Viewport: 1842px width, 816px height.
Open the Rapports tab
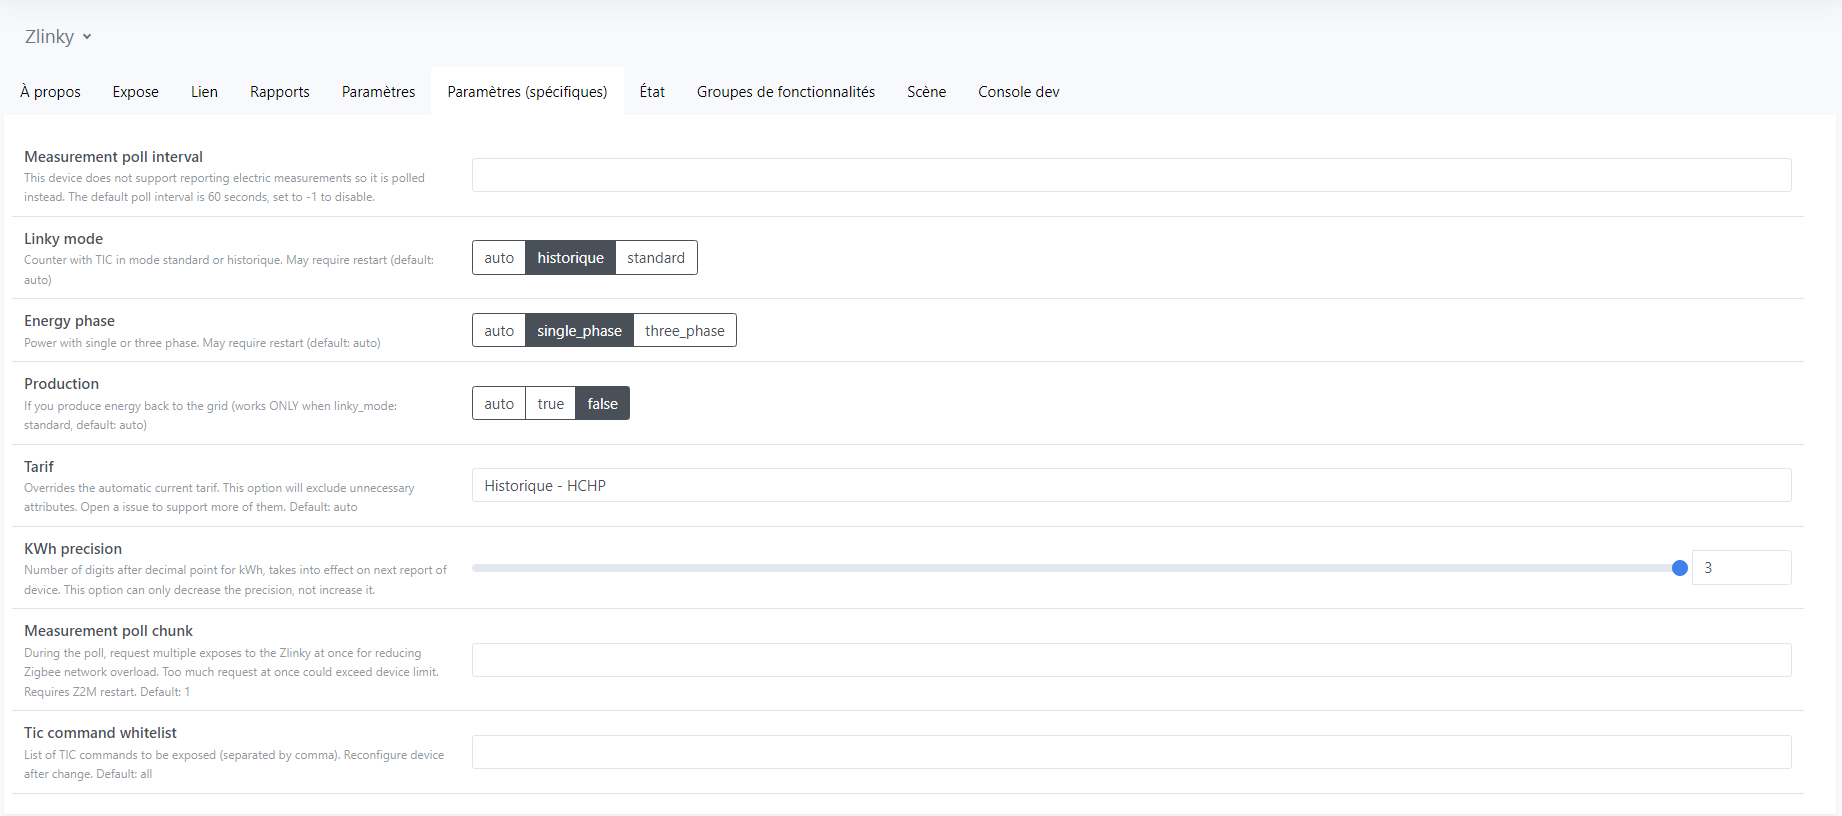click(x=279, y=92)
